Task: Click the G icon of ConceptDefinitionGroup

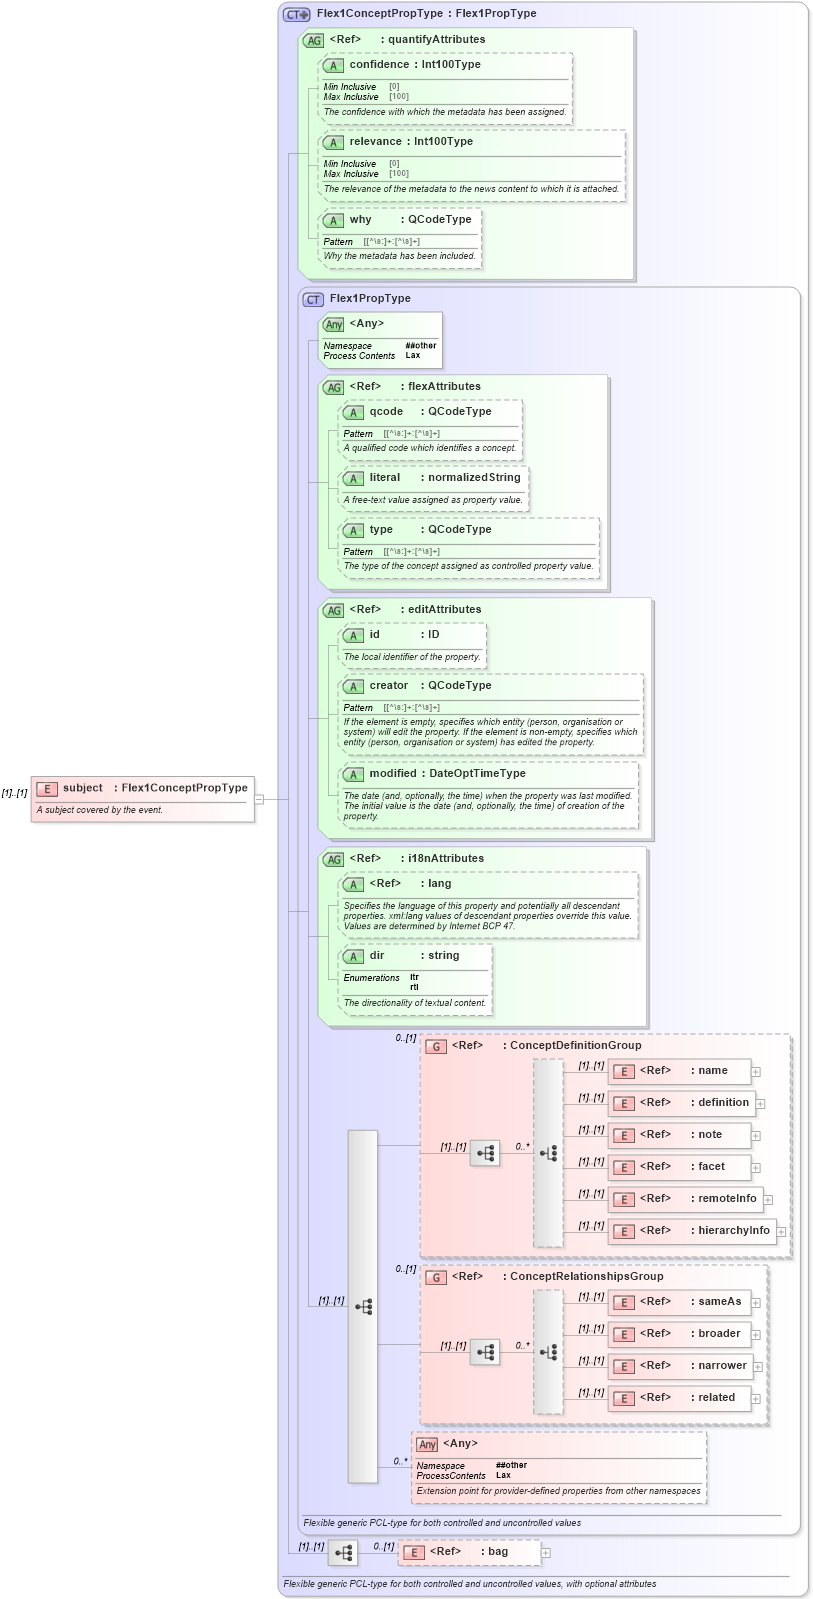Action: 435,1046
